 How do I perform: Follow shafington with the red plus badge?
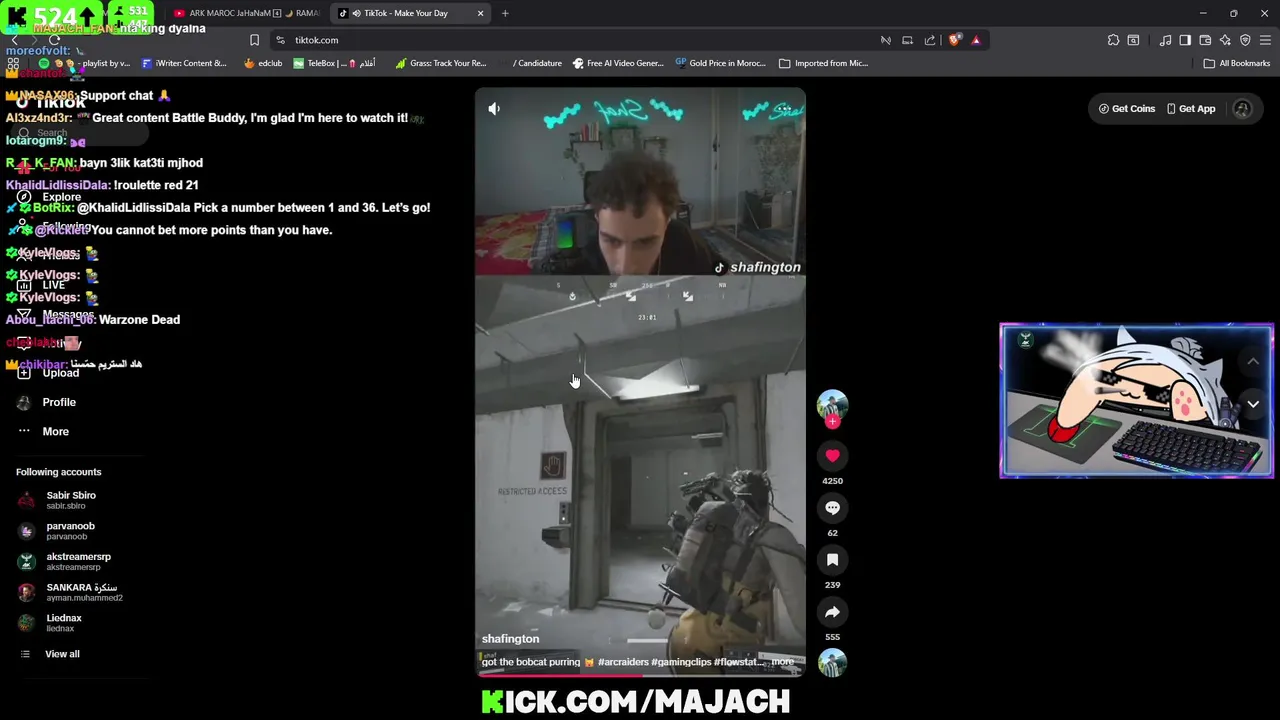[832, 421]
